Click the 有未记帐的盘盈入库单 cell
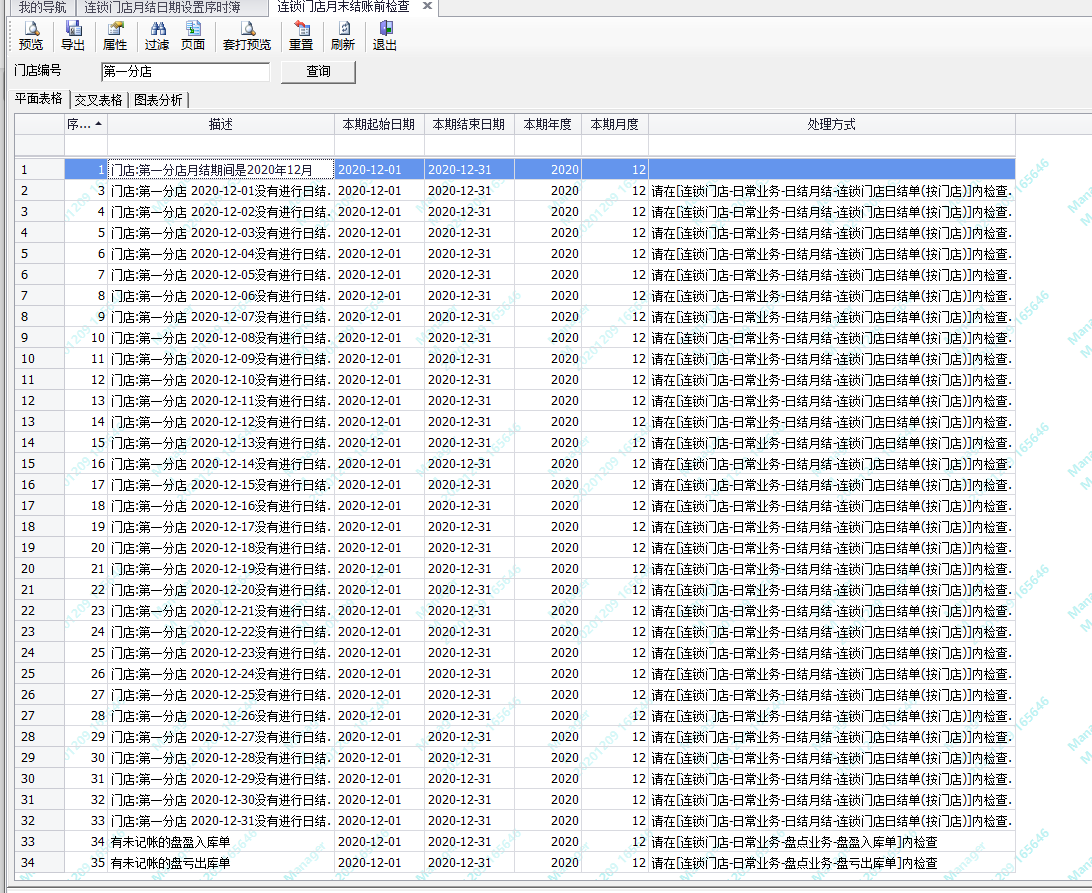 tap(221, 842)
